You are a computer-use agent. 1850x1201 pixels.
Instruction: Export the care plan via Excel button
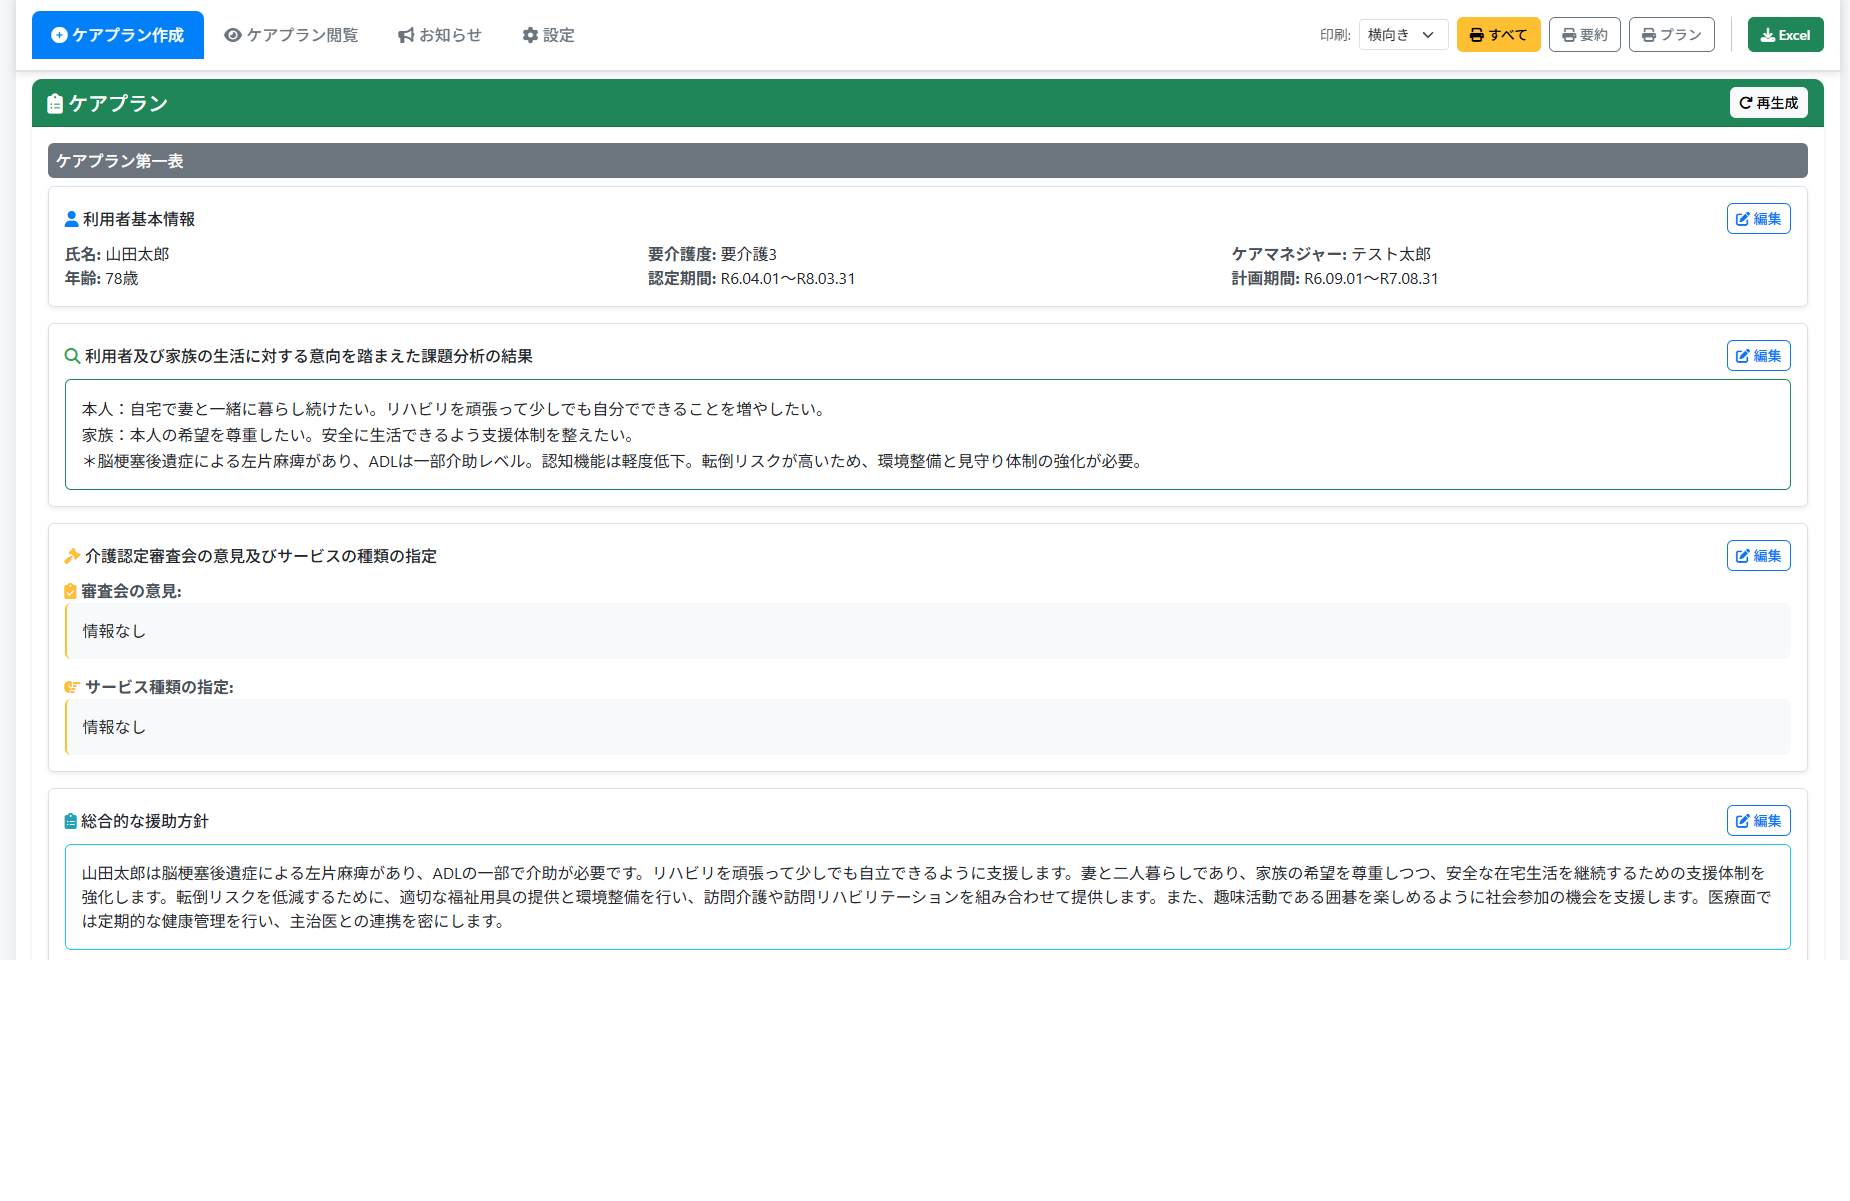click(1785, 35)
